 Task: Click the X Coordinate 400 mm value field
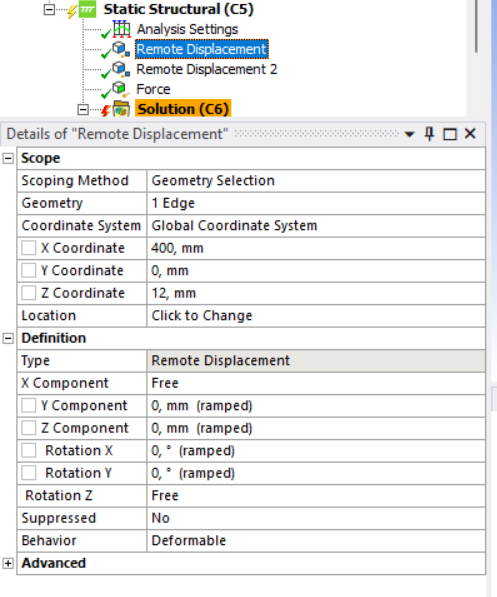pos(316,248)
